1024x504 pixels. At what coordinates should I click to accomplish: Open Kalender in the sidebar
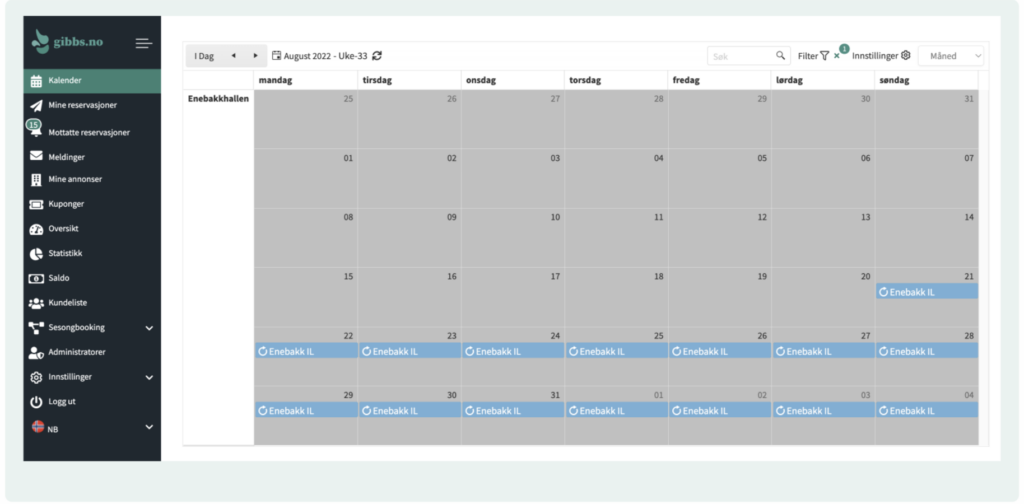(x=65, y=81)
